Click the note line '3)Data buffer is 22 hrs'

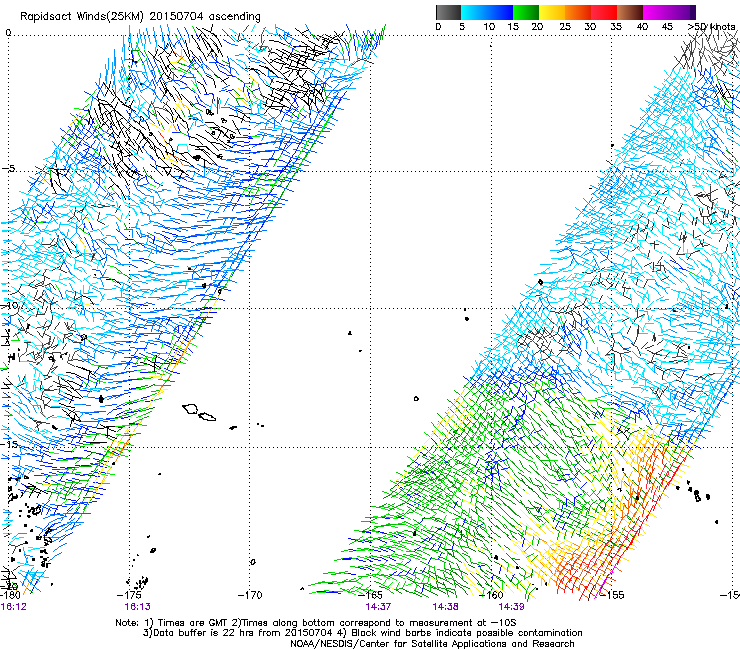[362, 633]
